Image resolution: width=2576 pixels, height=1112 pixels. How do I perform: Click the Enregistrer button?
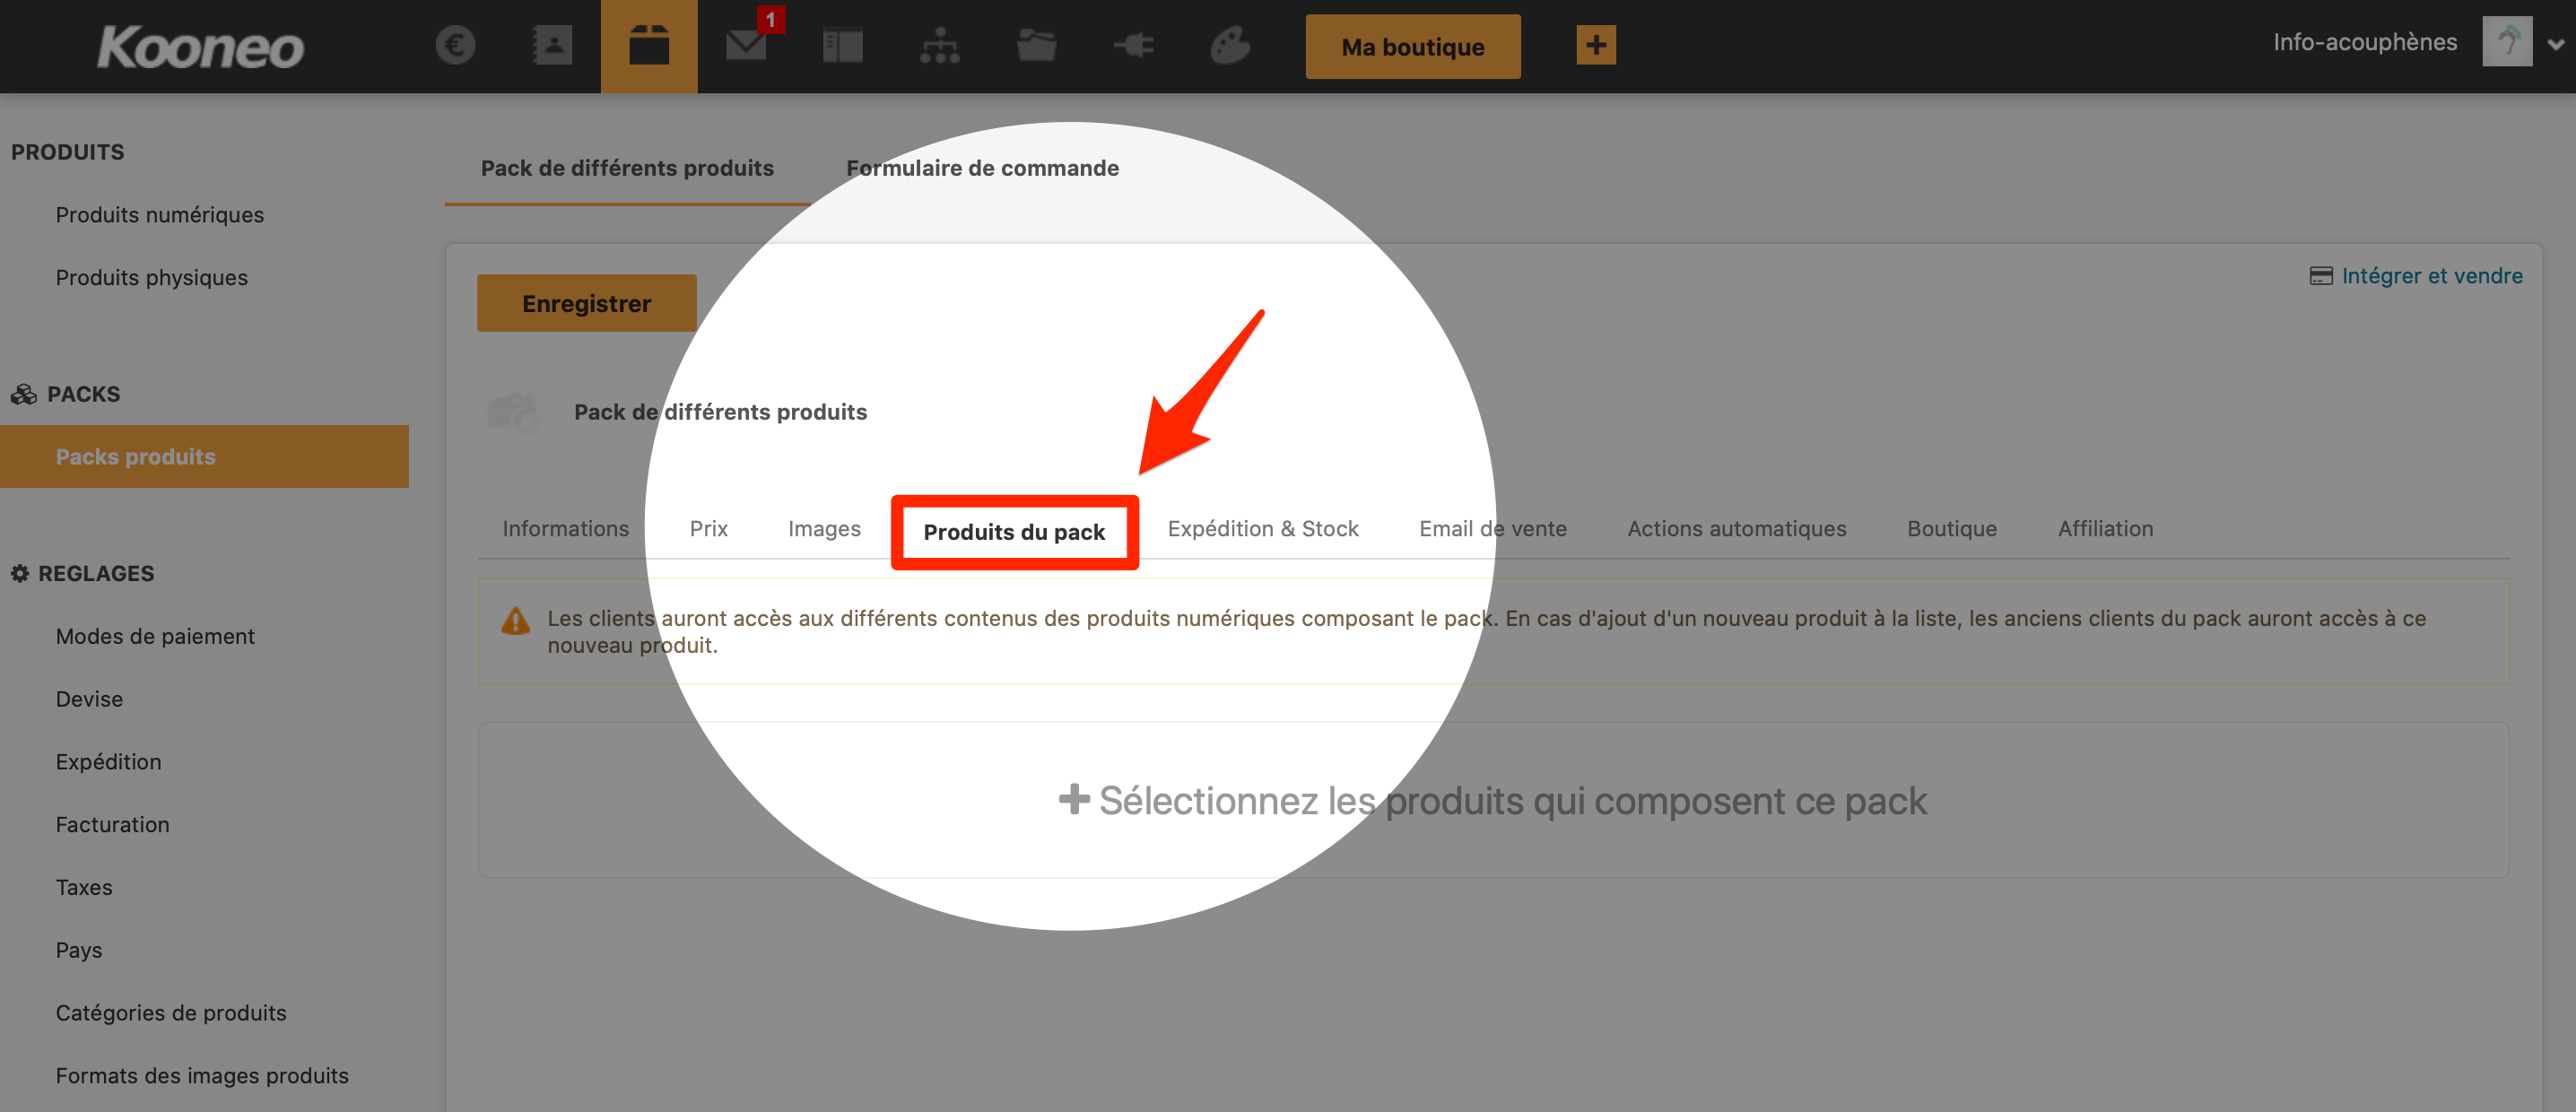586,303
